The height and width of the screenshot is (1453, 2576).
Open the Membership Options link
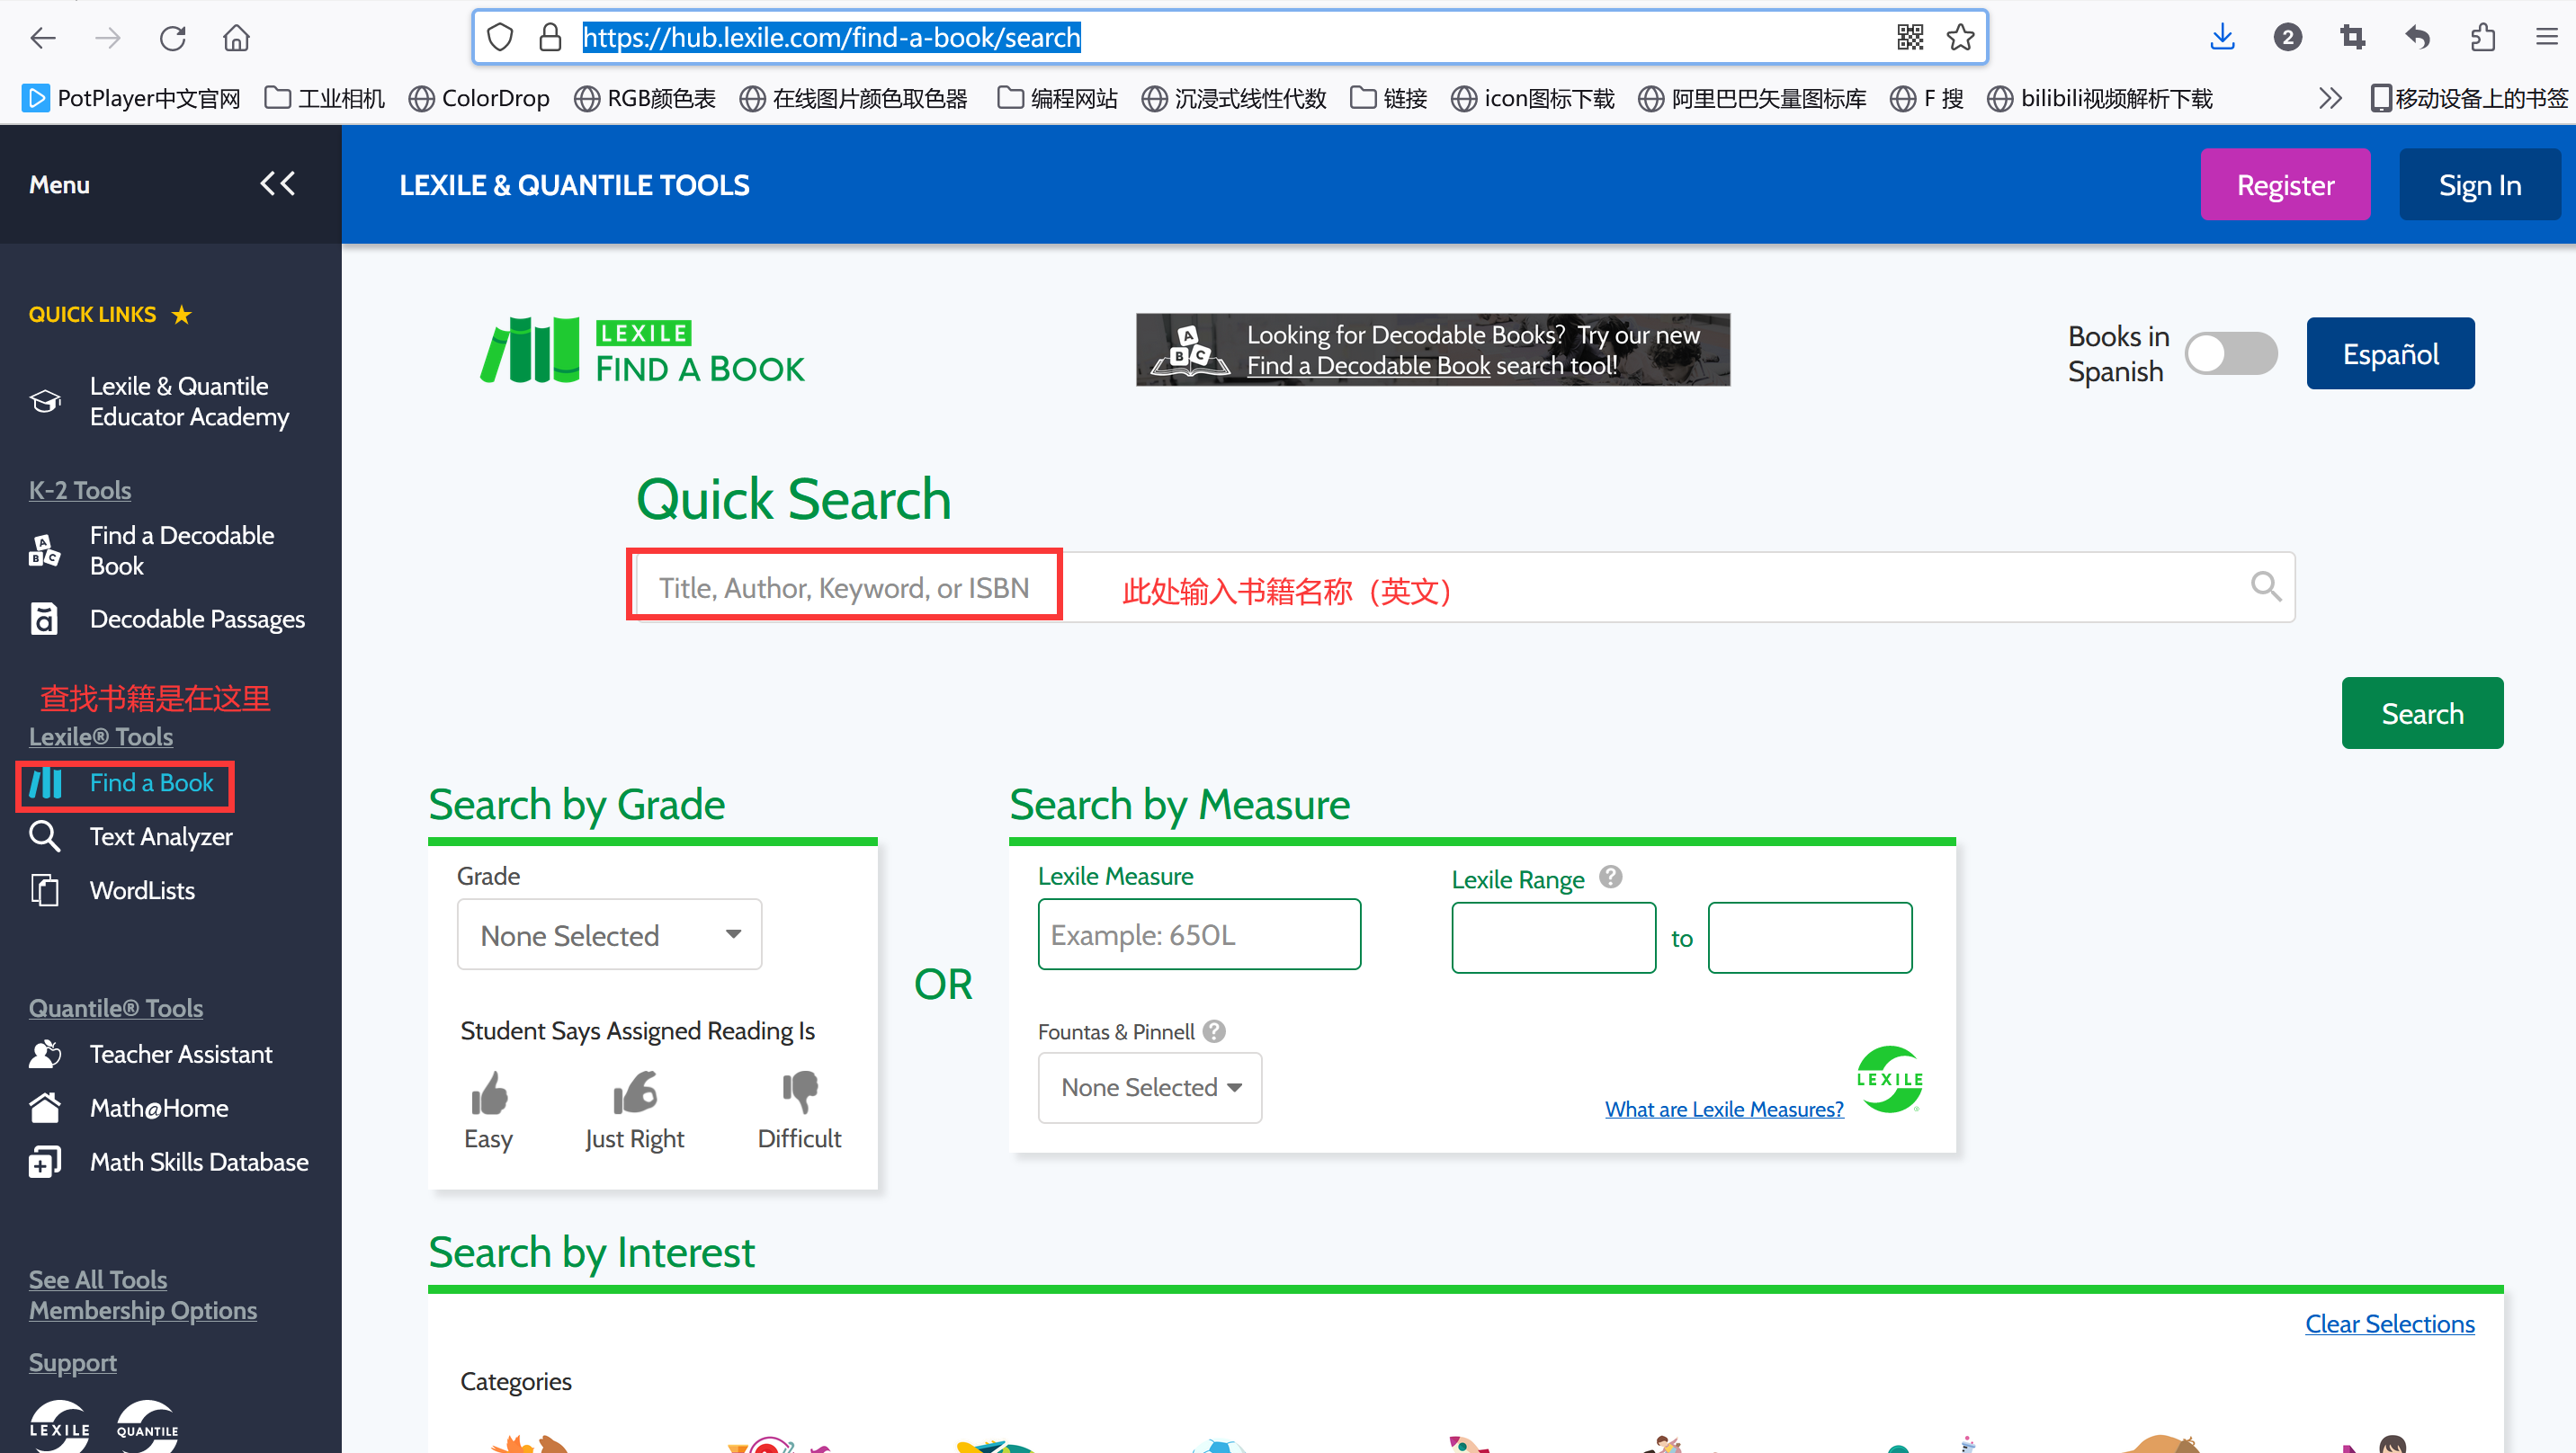(x=143, y=1310)
